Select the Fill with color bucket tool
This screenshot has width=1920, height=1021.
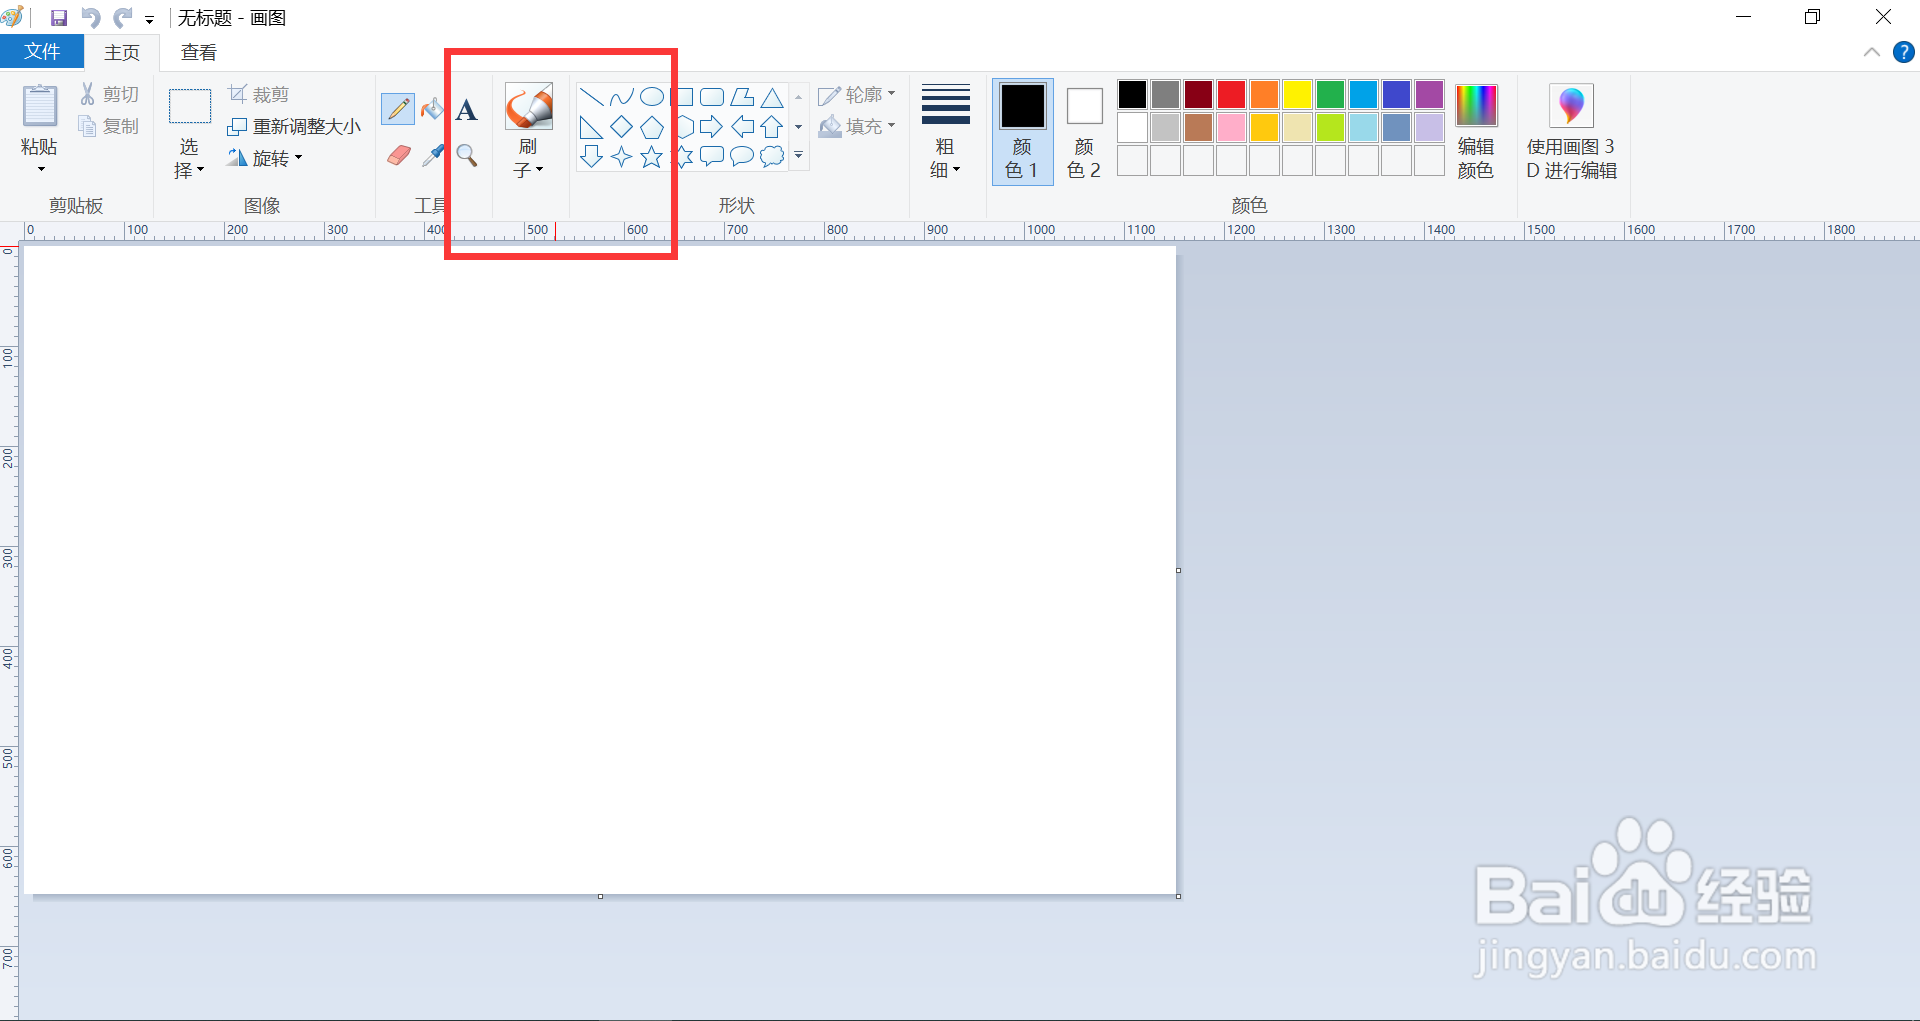click(432, 108)
